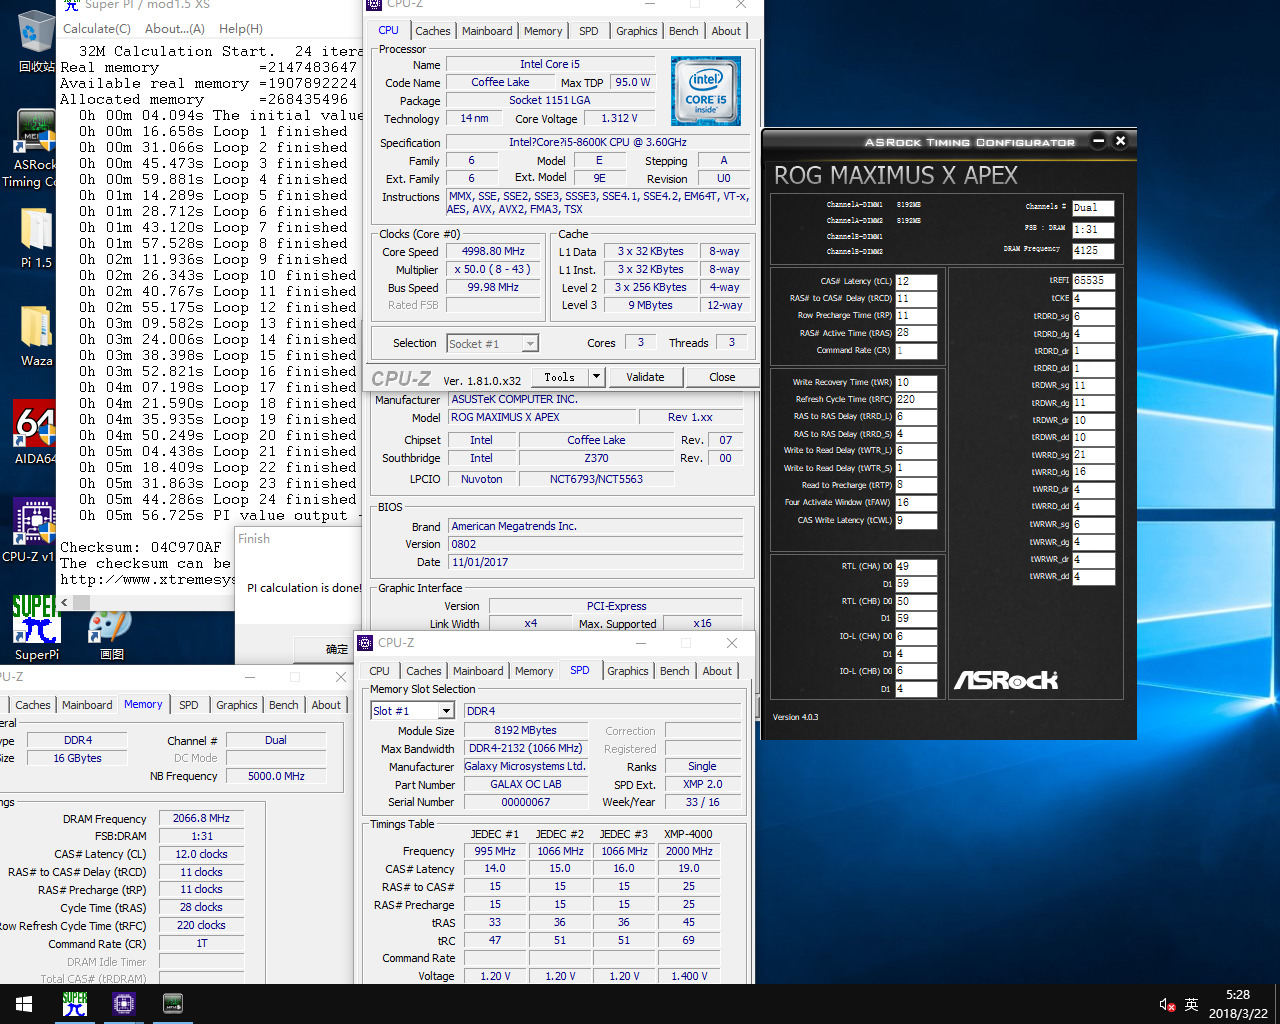The width and height of the screenshot is (1280, 1024).
Task: Open the Windows Start menu
Action: pos(24,1004)
